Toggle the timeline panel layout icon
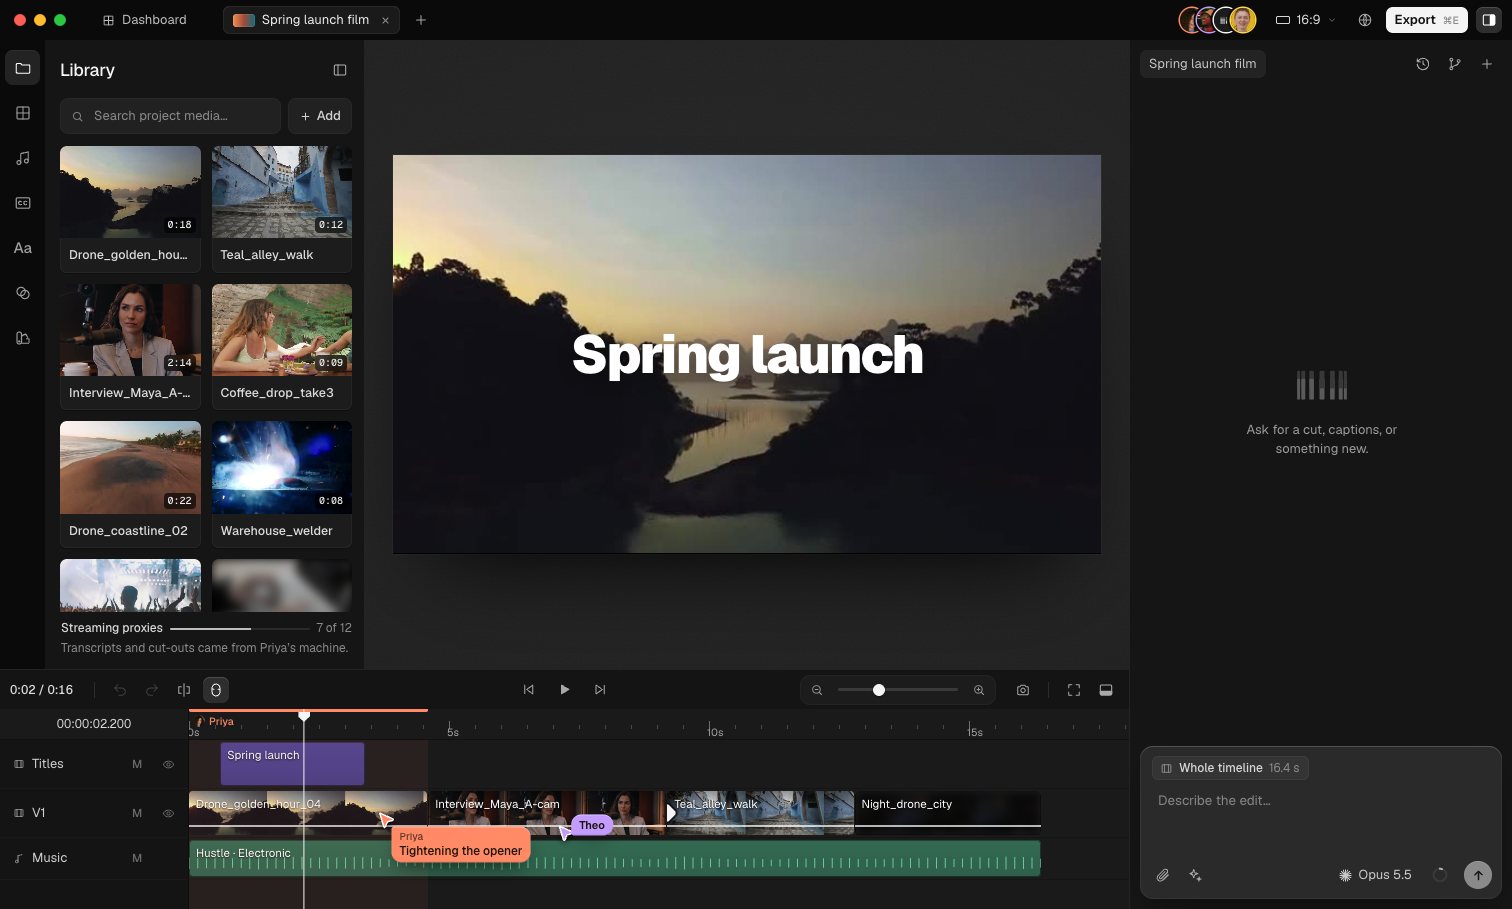 click(x=1106, y=690)
